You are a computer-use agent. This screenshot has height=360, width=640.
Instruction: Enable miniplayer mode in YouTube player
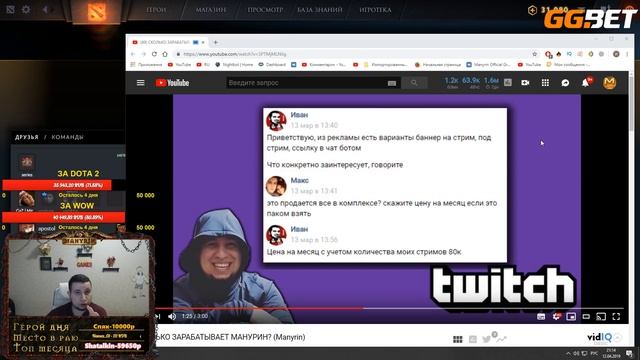[571, 316]
